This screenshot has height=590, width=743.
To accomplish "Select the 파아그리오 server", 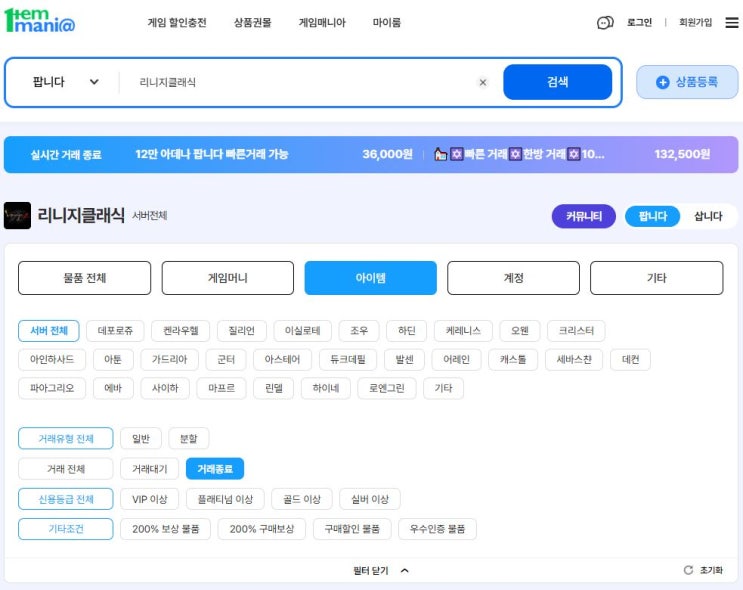I will pos(52,389).
